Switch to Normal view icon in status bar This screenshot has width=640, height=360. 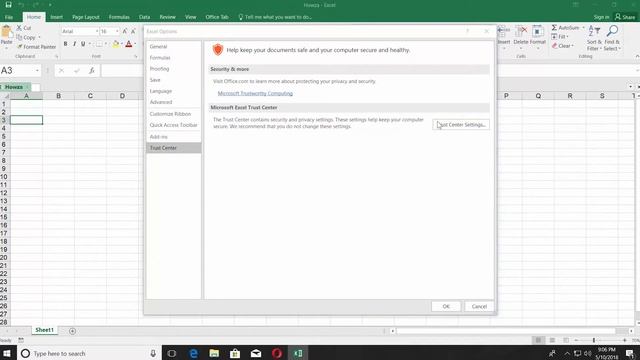click(x=538, y=340)
